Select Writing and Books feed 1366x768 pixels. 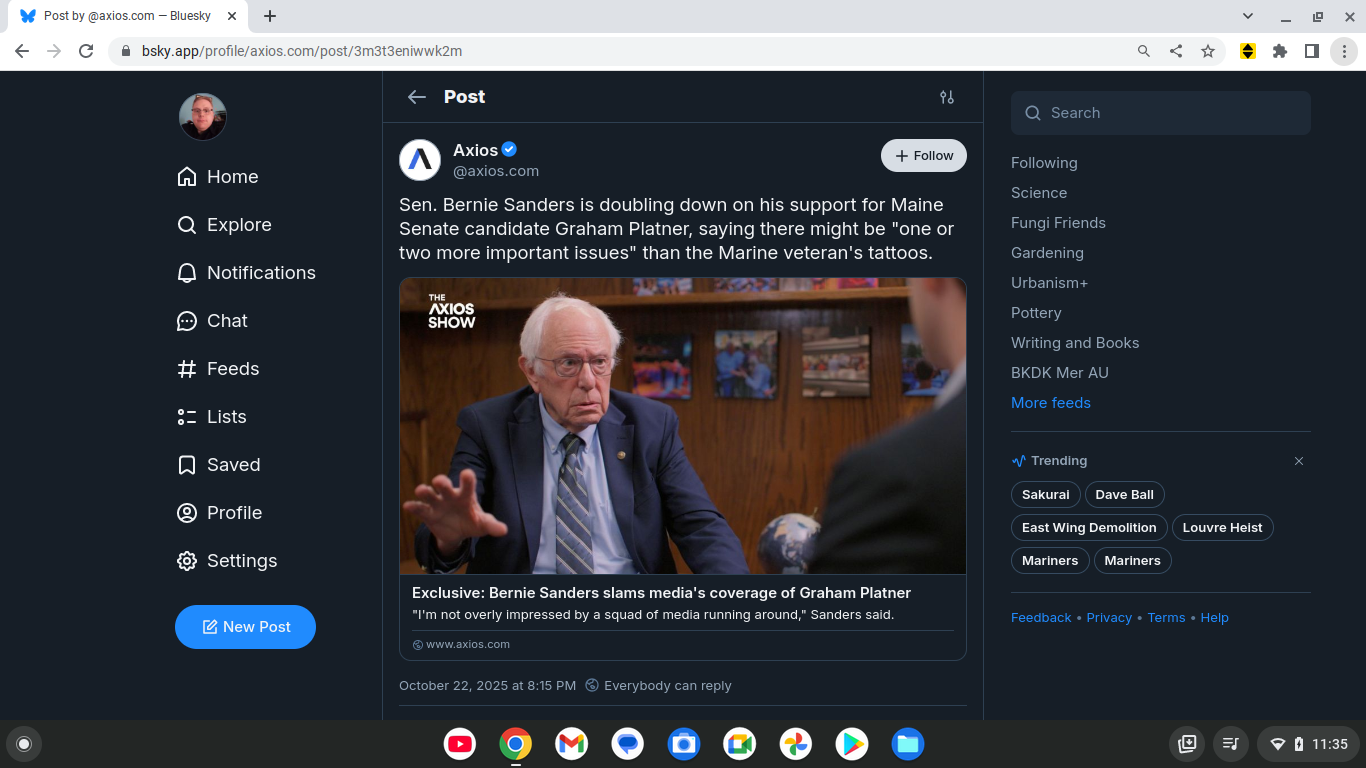click(1075, 343)
